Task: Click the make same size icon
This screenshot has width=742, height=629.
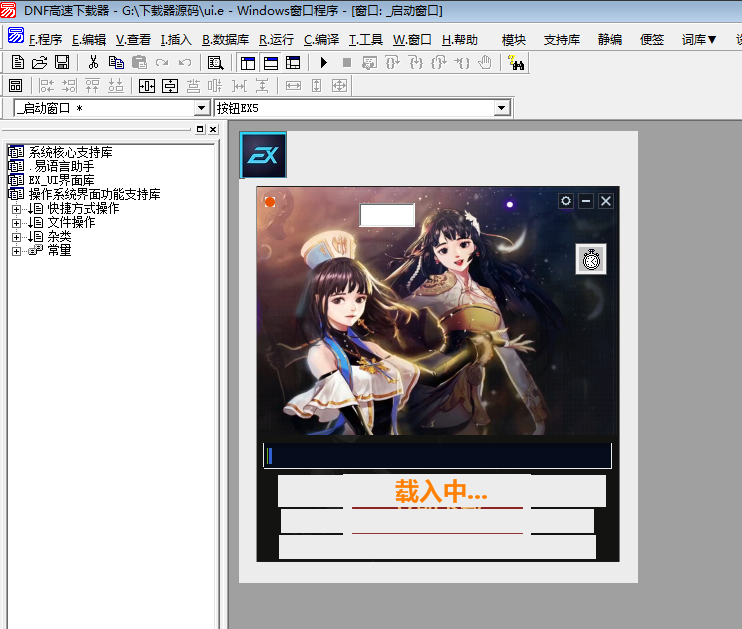Action: pyautogui.click(x=339, y=86)
